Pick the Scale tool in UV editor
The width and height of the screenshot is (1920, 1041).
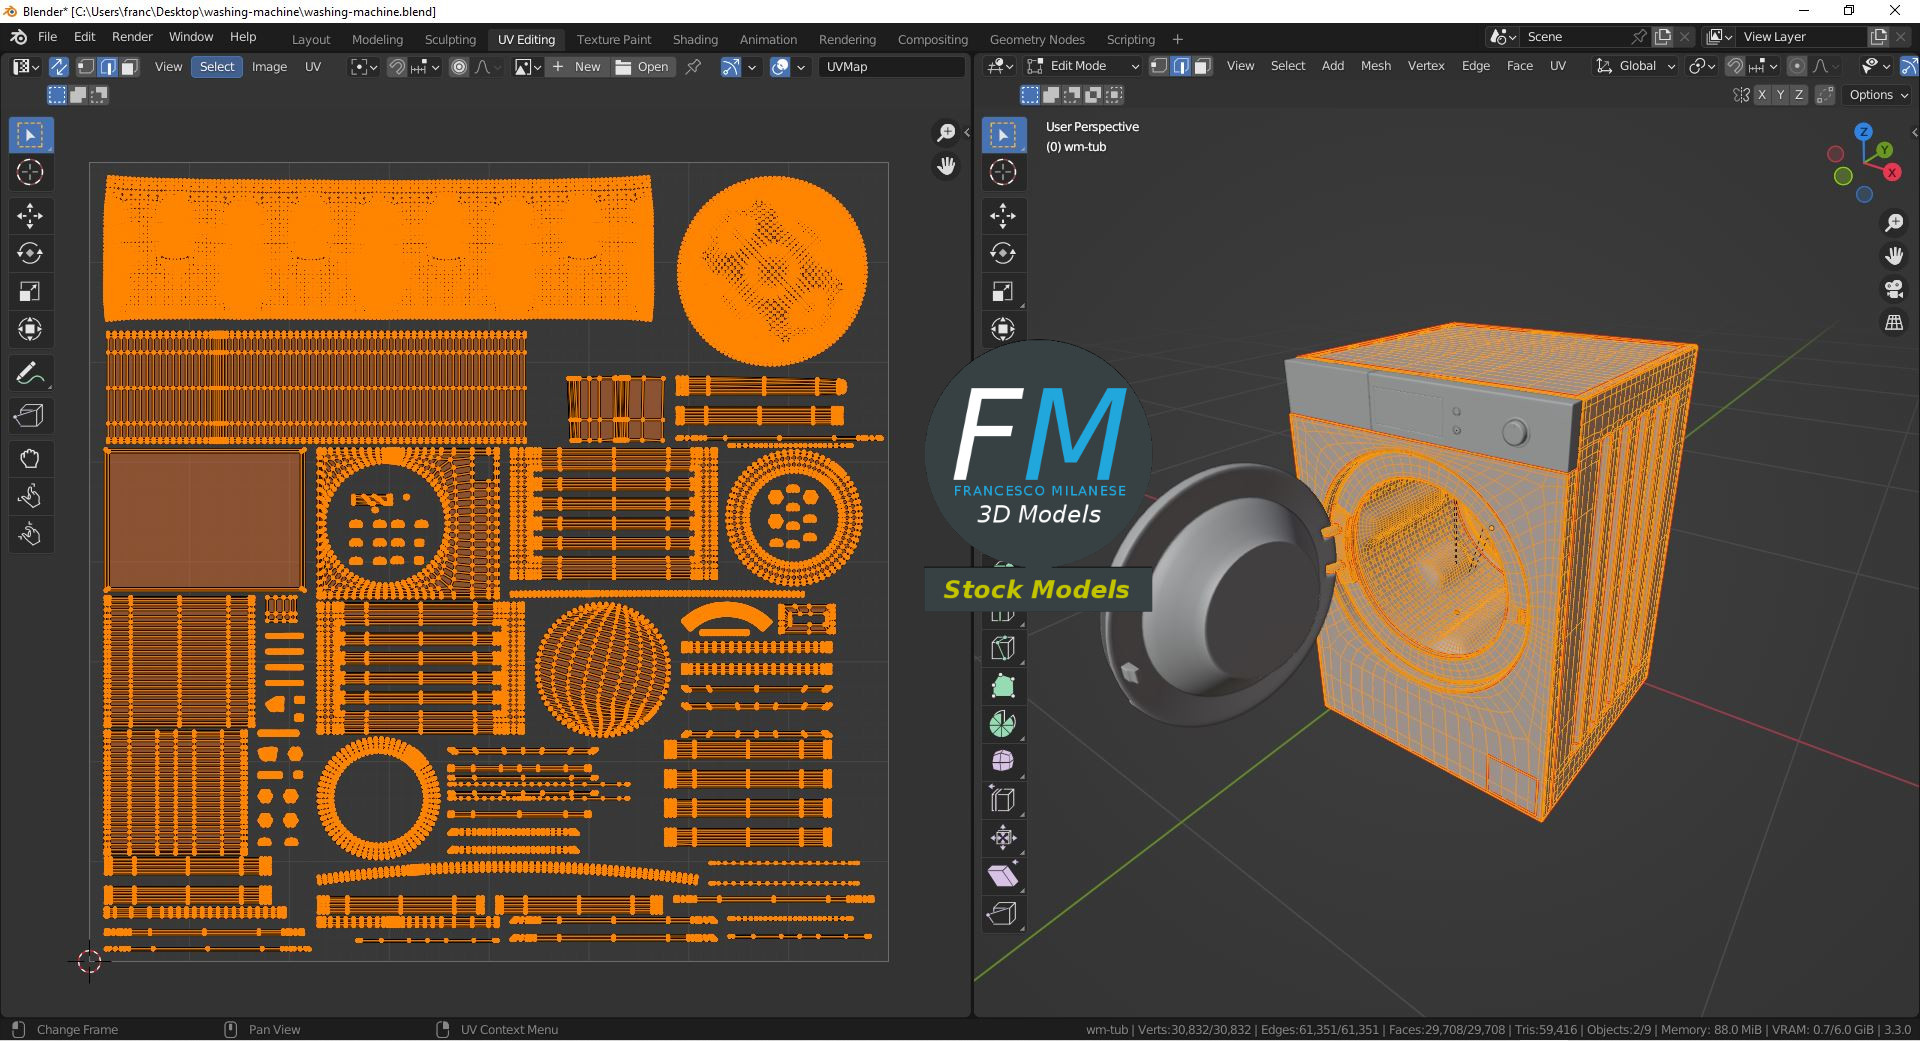coord(29,291)
